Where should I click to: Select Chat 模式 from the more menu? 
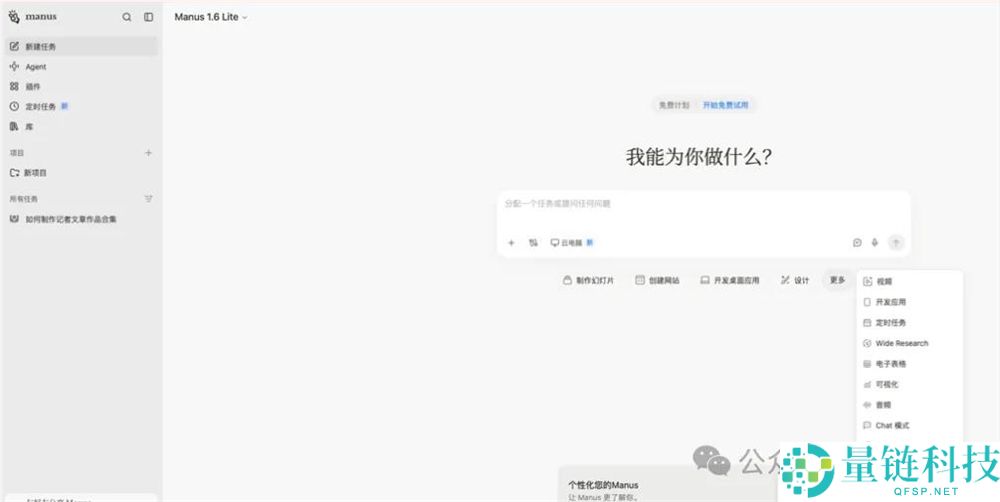[910, 425]
